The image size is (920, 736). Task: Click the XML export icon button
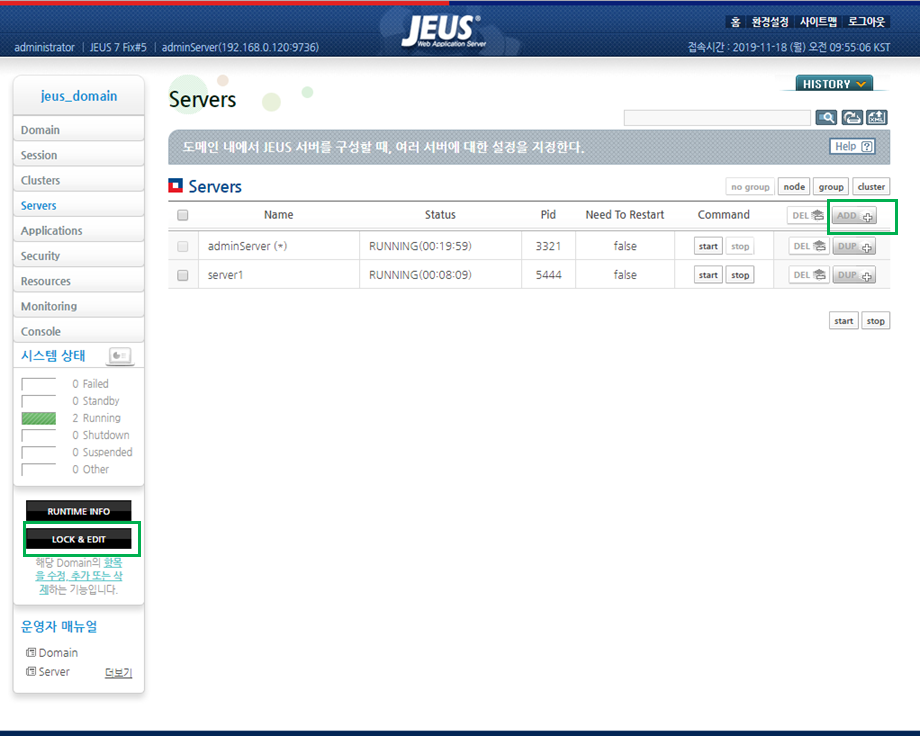(877, 117)
